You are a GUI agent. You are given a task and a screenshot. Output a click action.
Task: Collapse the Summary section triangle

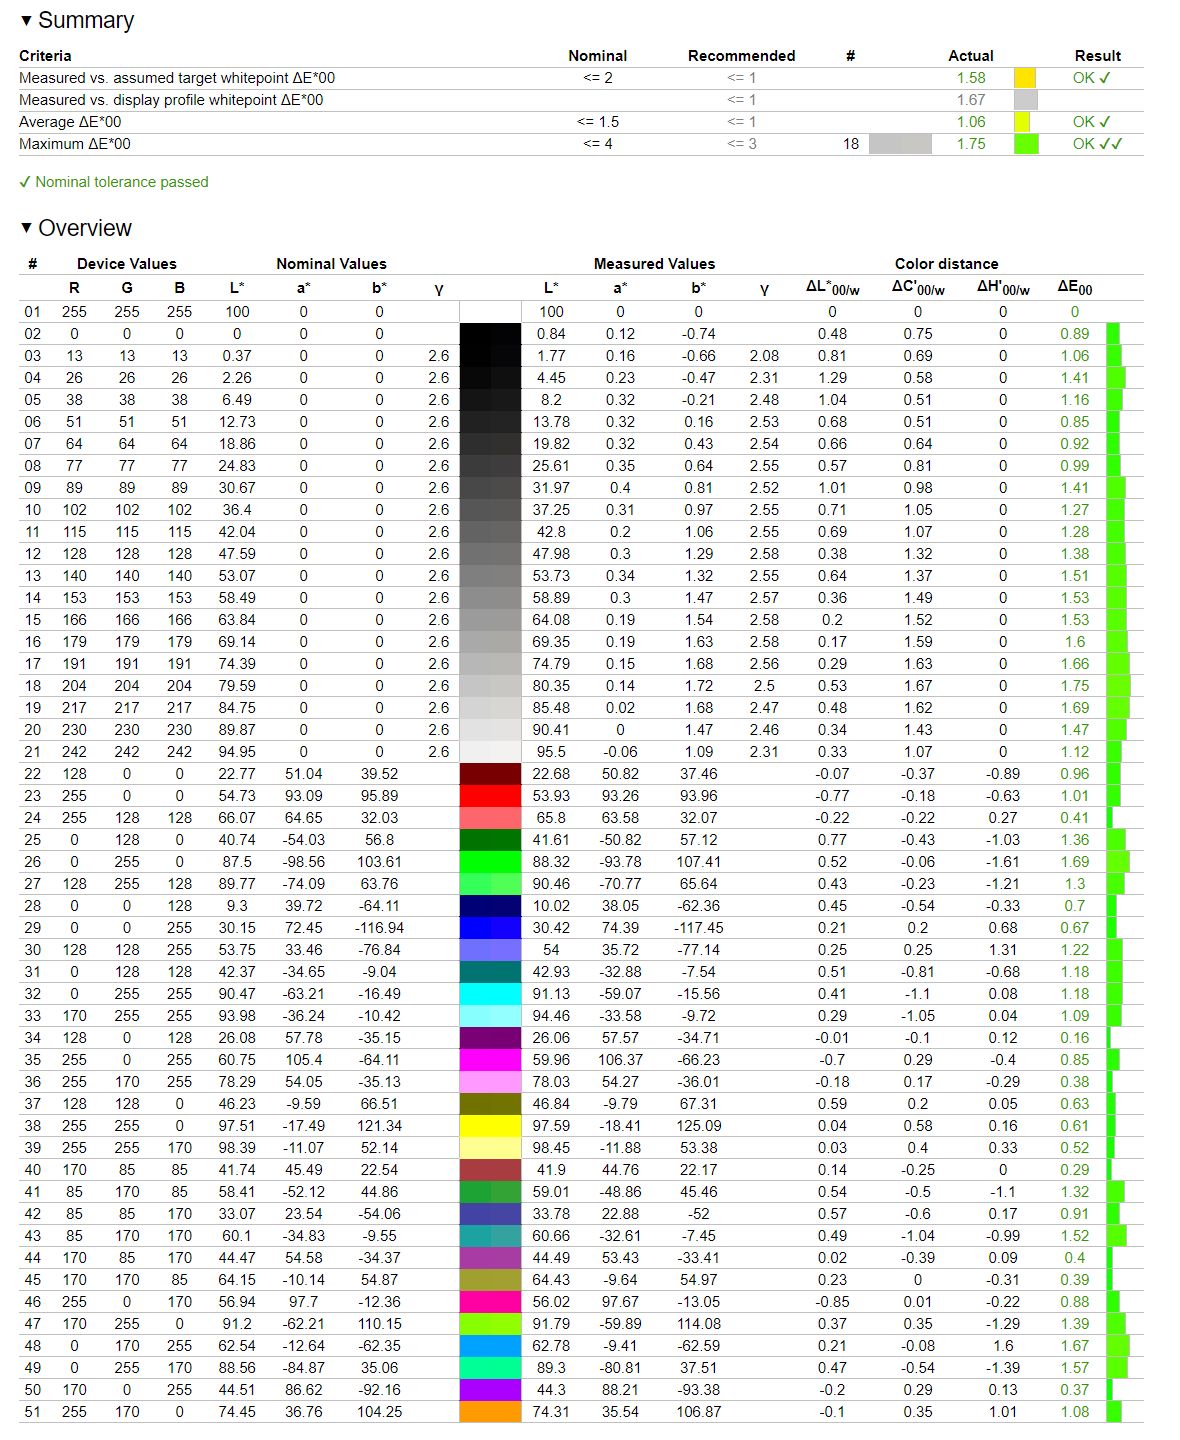tap(26, 20)
